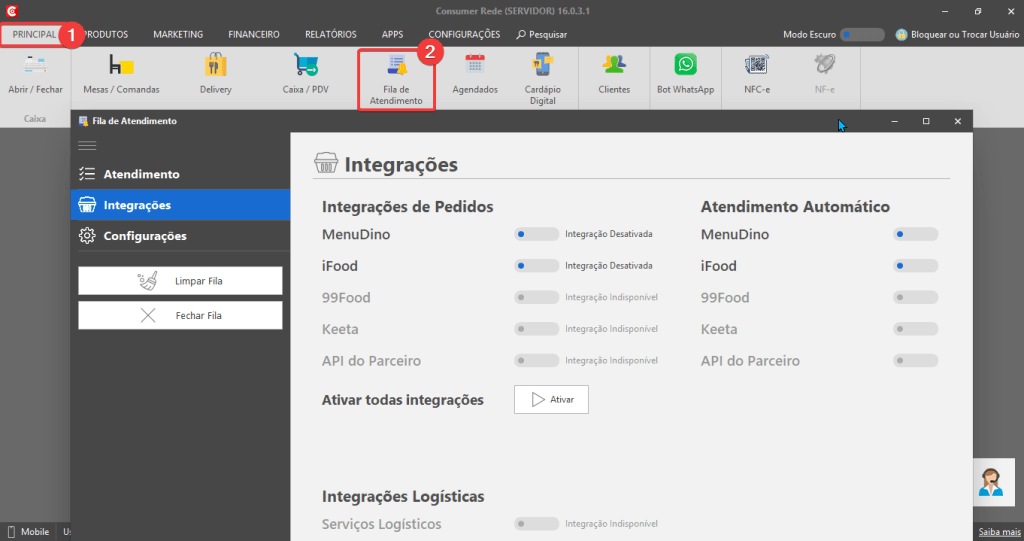Click Fila de Atendimento window title icon

(83, 121)
